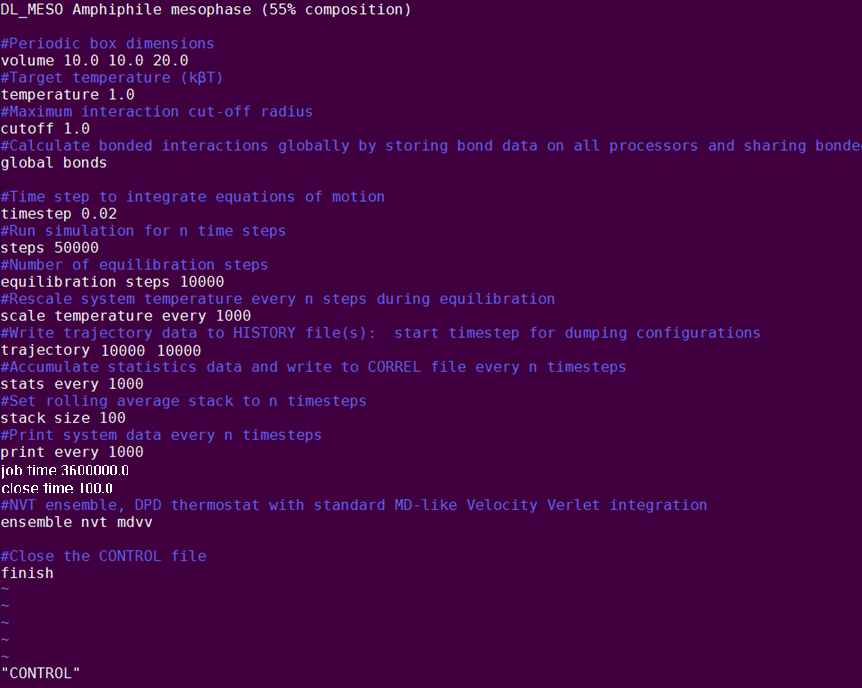Click the 'scale temperature every 1000' line

point(125,316)
